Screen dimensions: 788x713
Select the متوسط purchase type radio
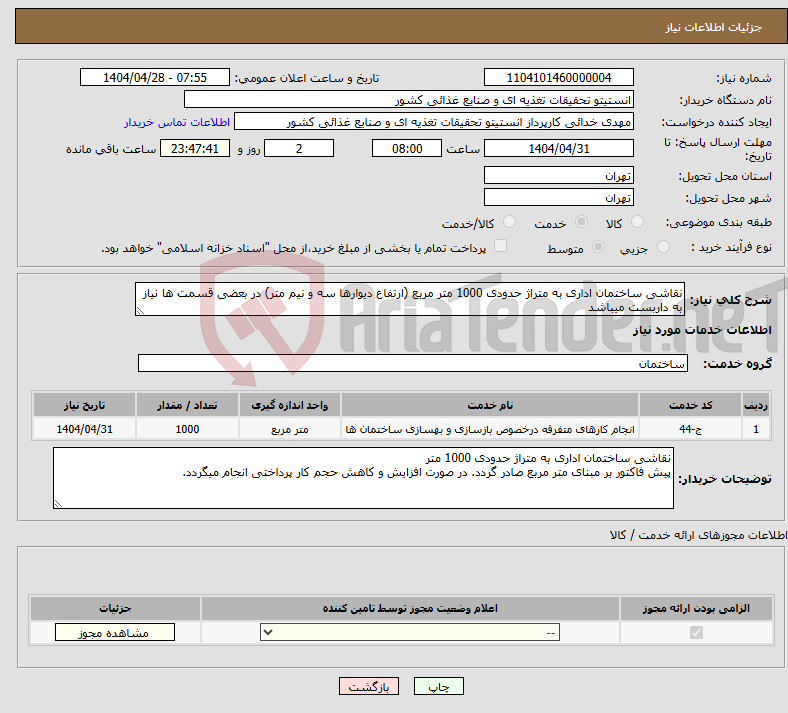pos(598,247)
